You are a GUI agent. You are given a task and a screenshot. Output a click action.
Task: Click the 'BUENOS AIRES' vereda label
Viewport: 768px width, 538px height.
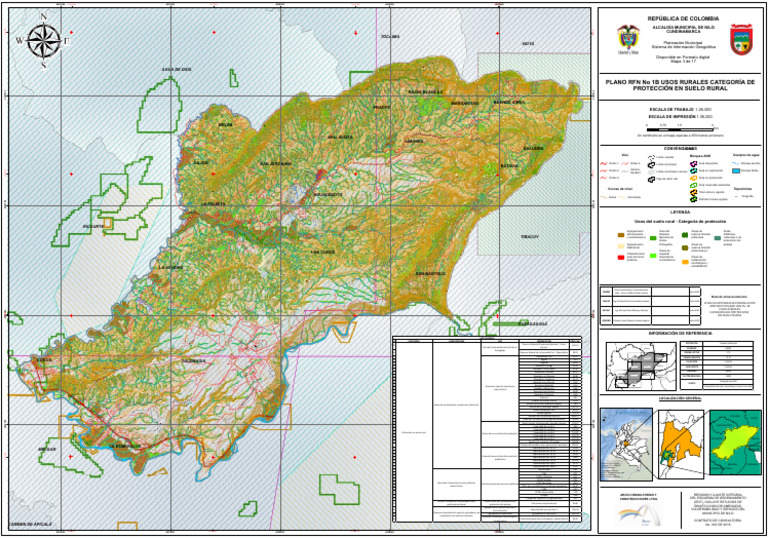[509, 102]
